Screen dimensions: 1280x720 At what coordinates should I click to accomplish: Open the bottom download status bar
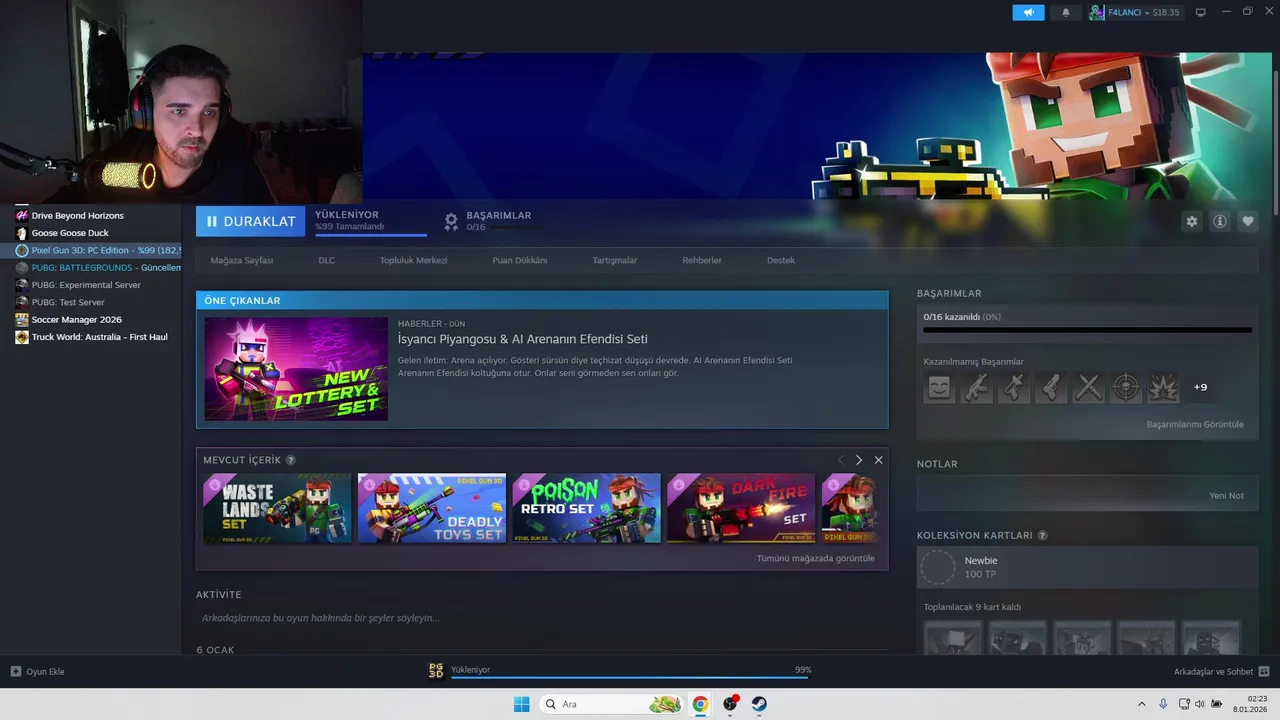[x=620, y=671]
